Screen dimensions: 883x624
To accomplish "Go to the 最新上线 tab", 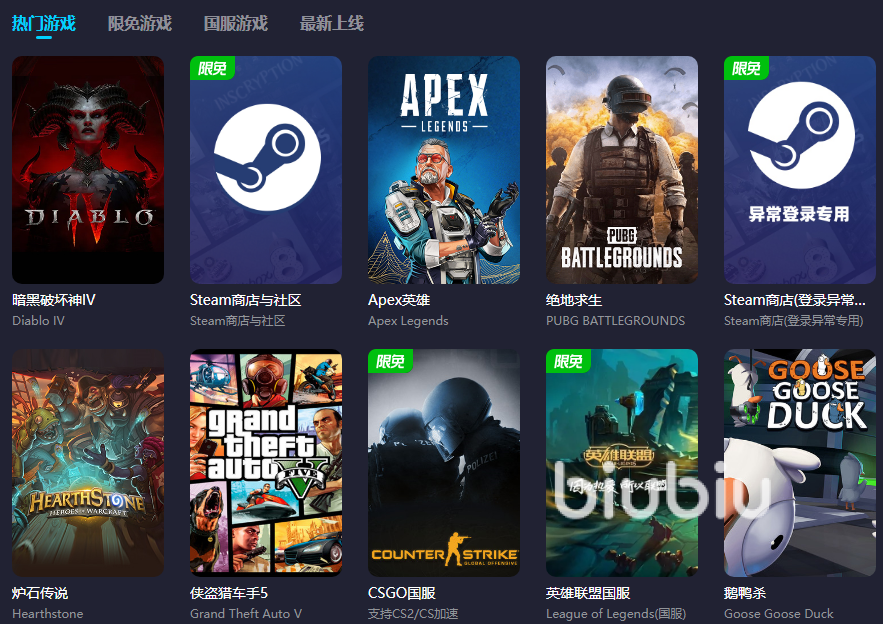I will pos(331,23).
